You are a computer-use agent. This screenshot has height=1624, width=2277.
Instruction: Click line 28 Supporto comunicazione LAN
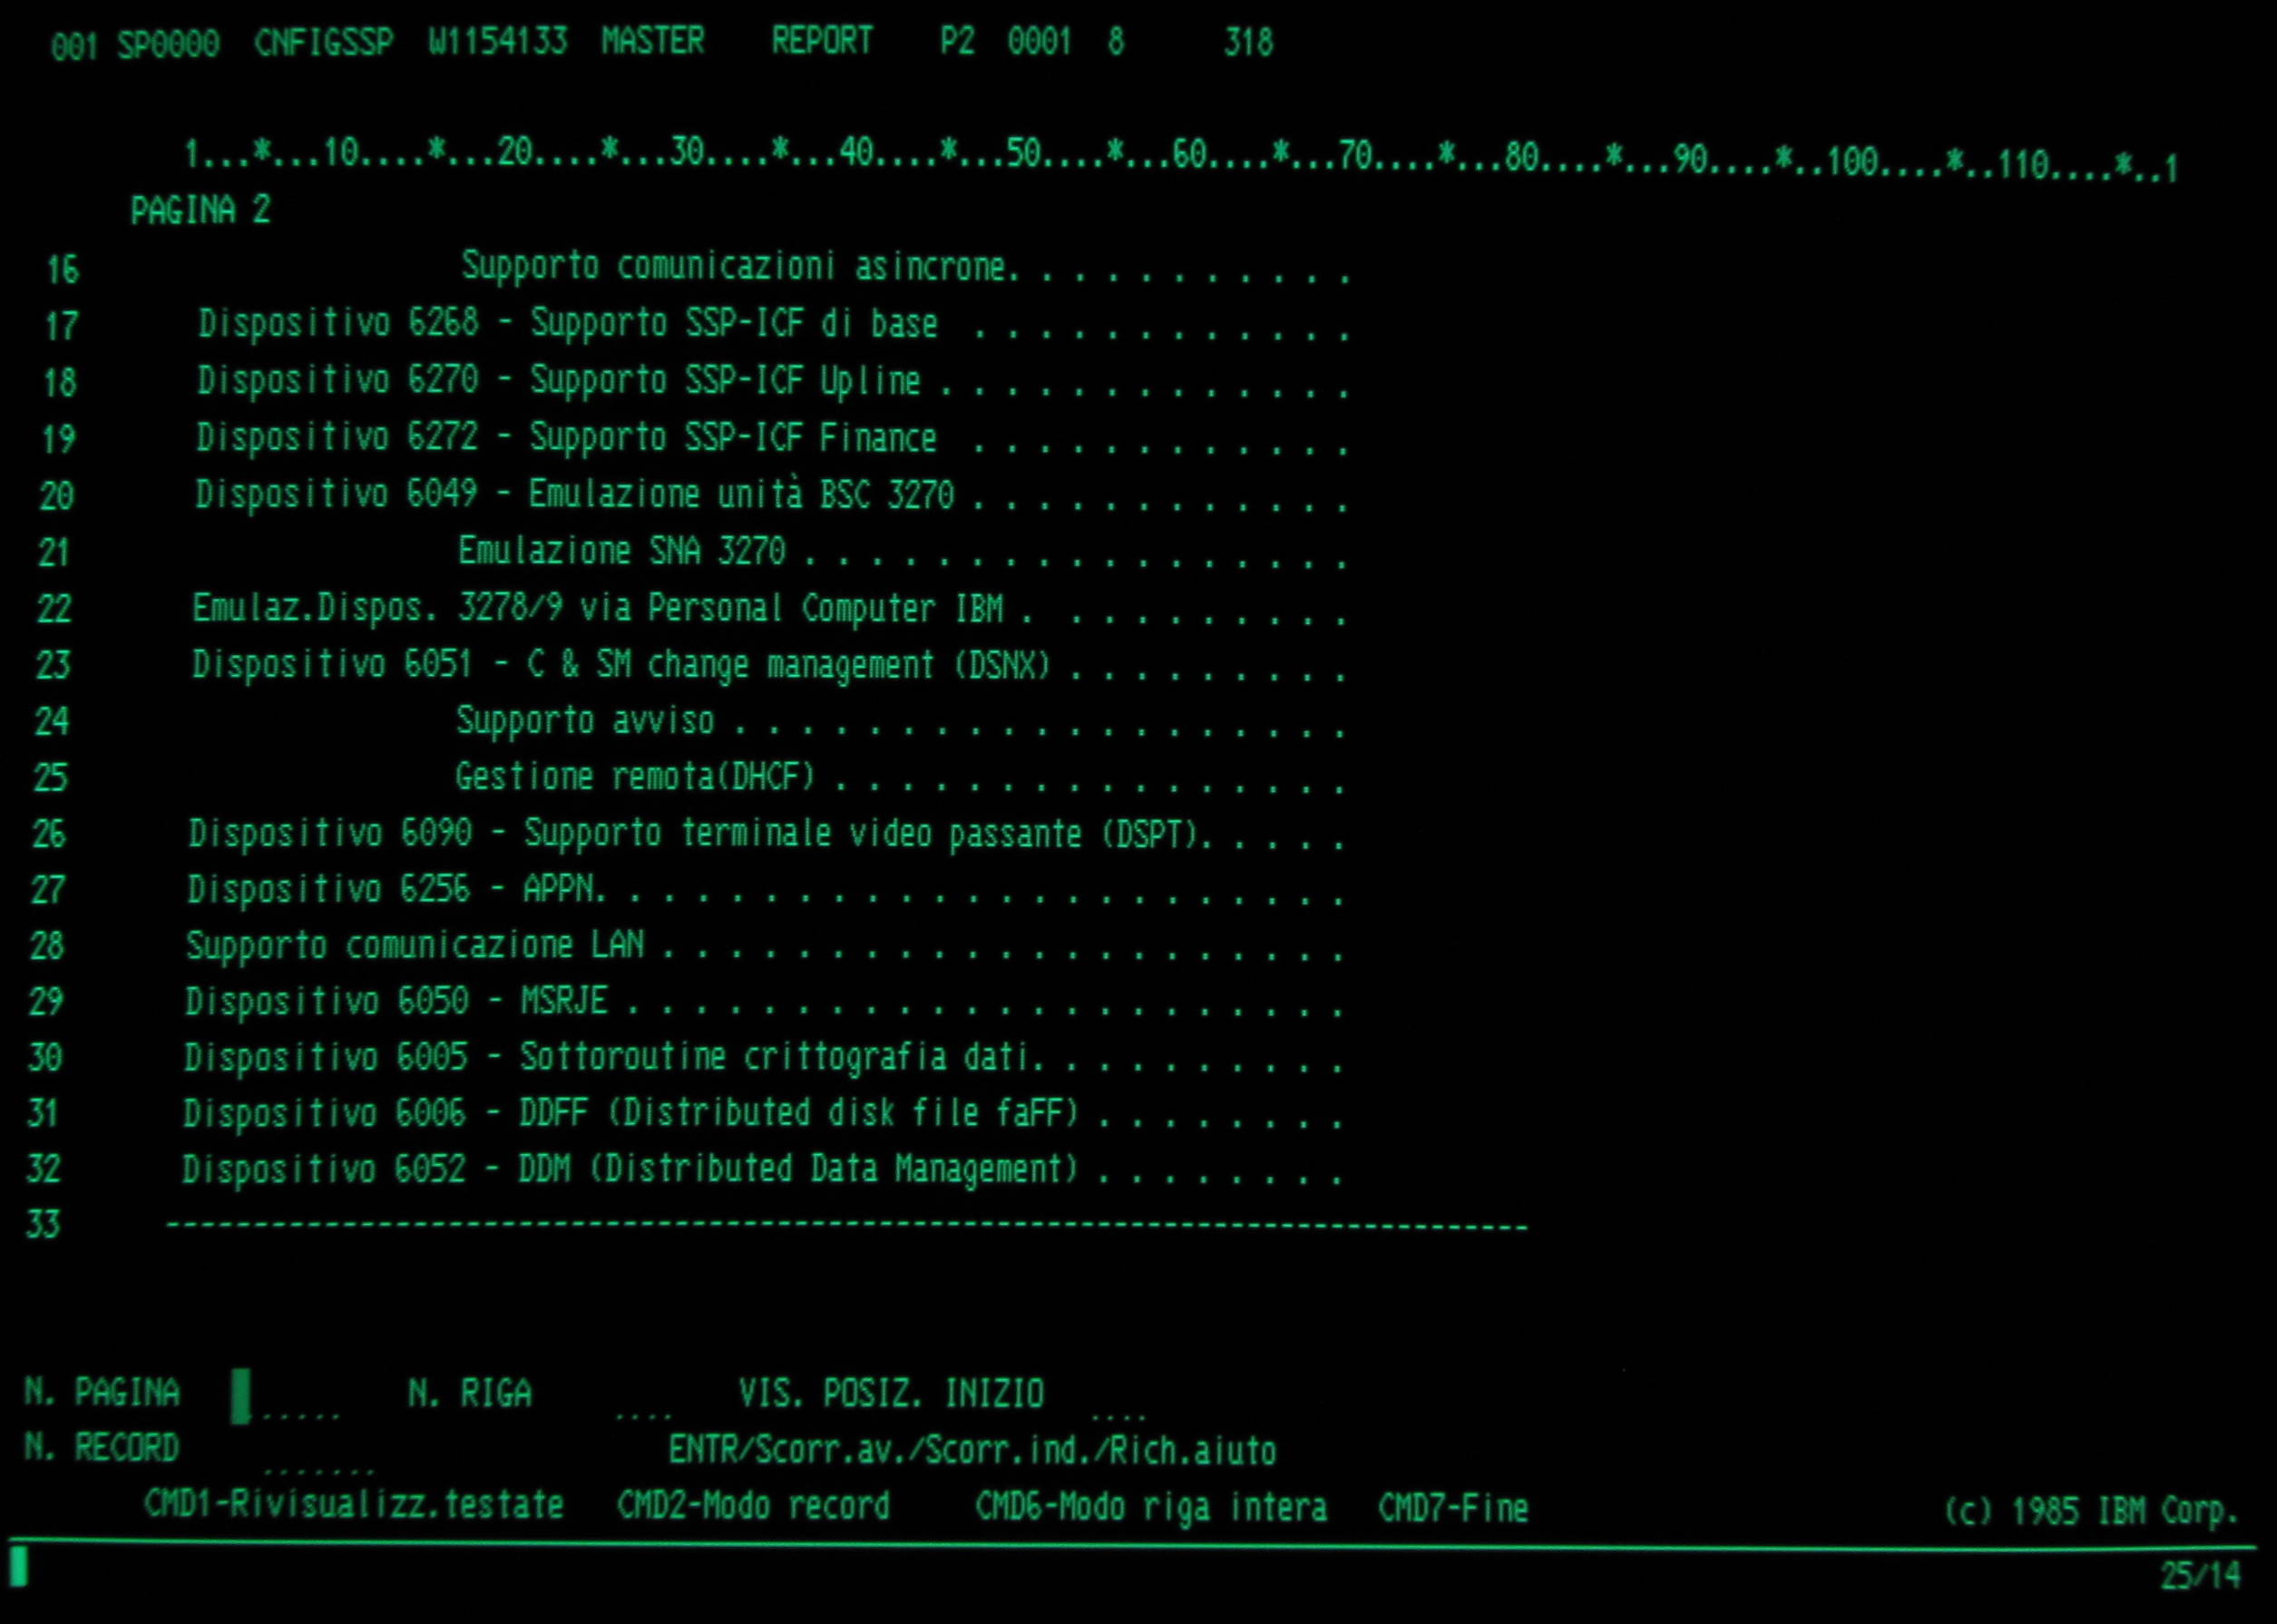point(415,945)
